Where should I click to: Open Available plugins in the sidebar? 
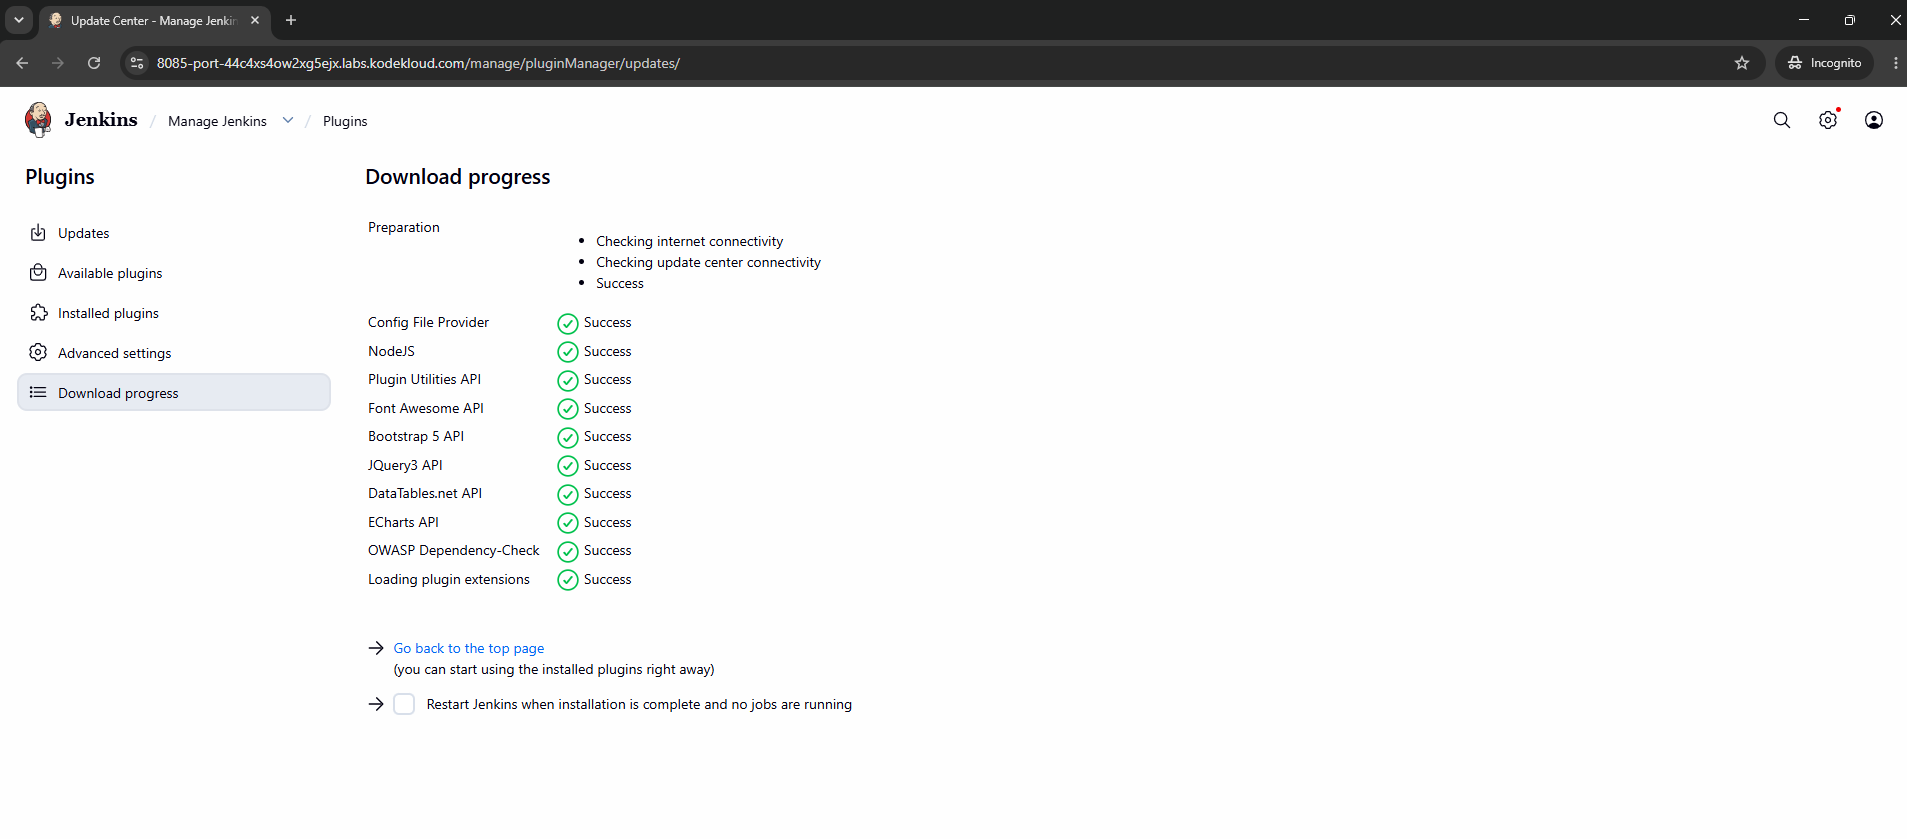(x=174, y=273)
